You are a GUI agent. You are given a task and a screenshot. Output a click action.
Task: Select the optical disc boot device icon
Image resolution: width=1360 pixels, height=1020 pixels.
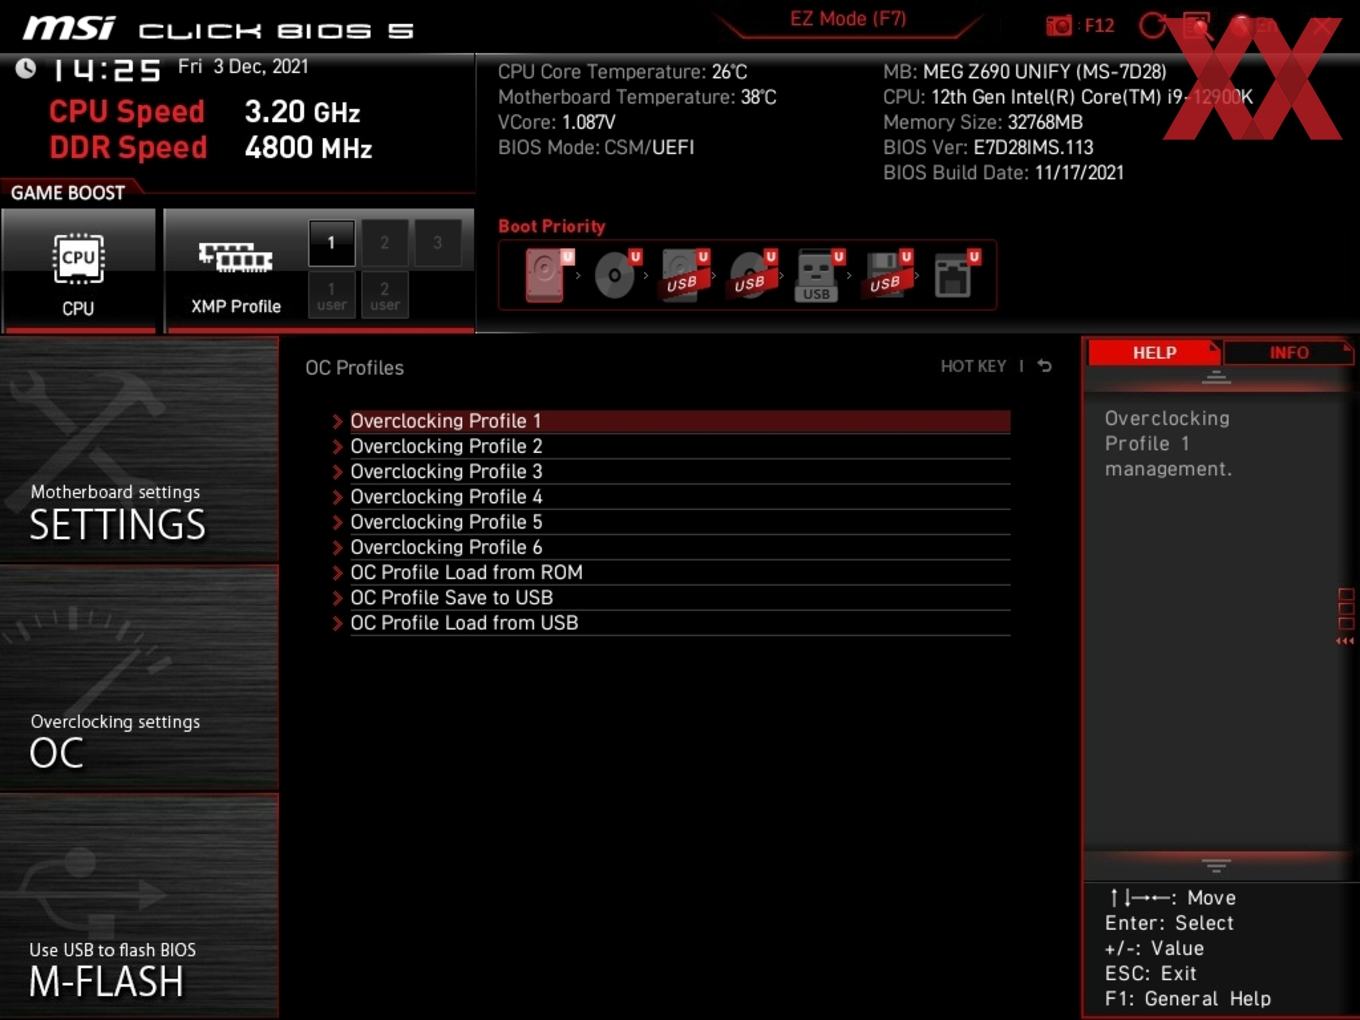click(x=617, y=275)
